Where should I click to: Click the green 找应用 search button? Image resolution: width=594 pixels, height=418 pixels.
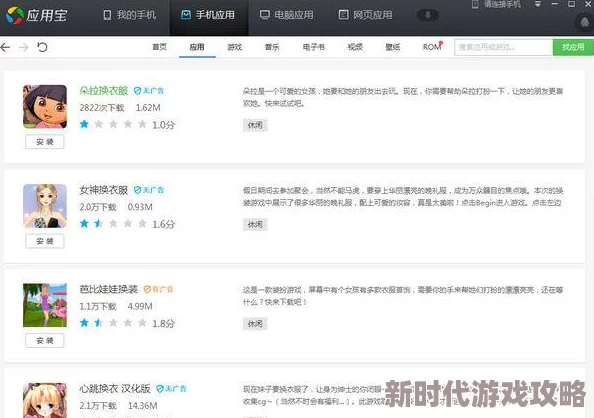pyautogui.click(x=573, y=47)
